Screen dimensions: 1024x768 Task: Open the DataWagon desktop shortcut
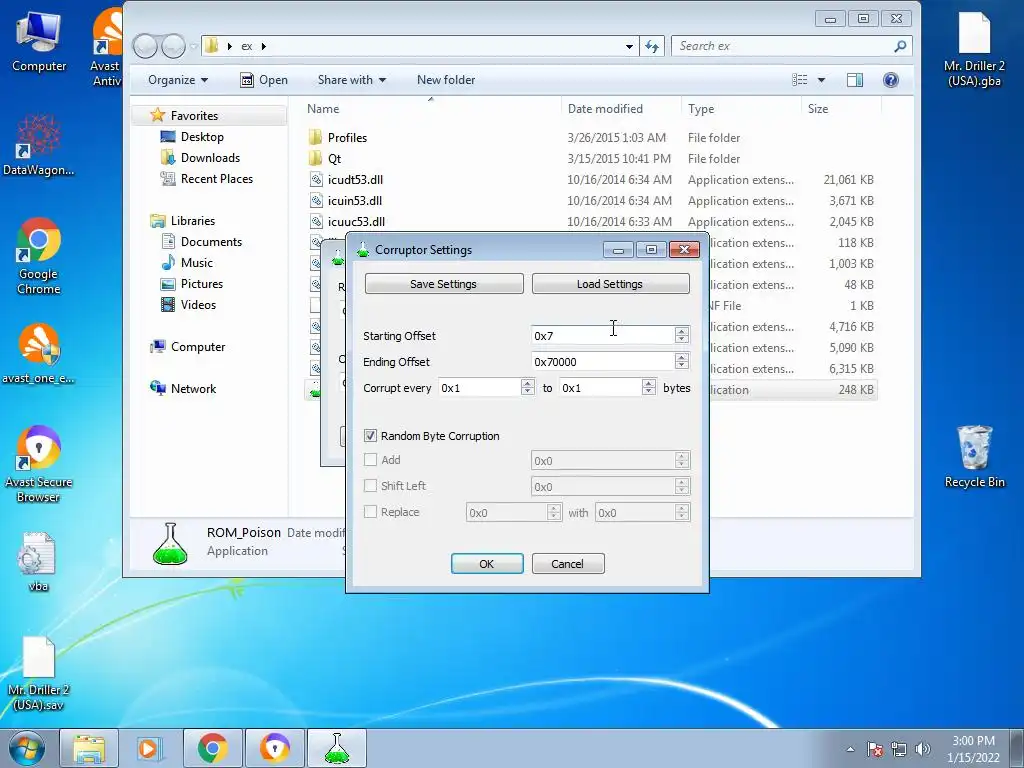[39, 145]
